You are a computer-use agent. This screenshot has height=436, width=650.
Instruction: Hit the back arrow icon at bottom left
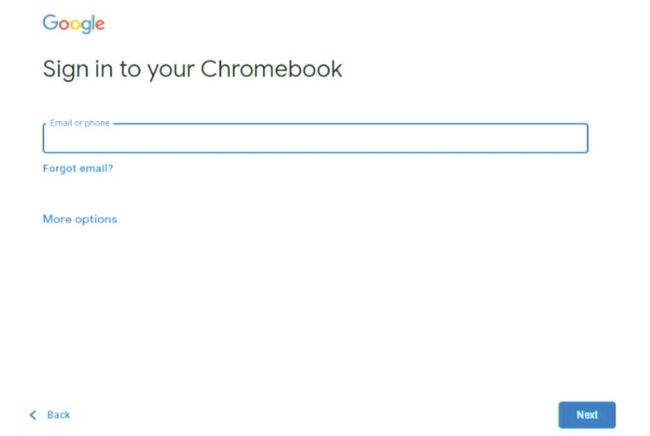pyautogui.click(x=33, y=415)
